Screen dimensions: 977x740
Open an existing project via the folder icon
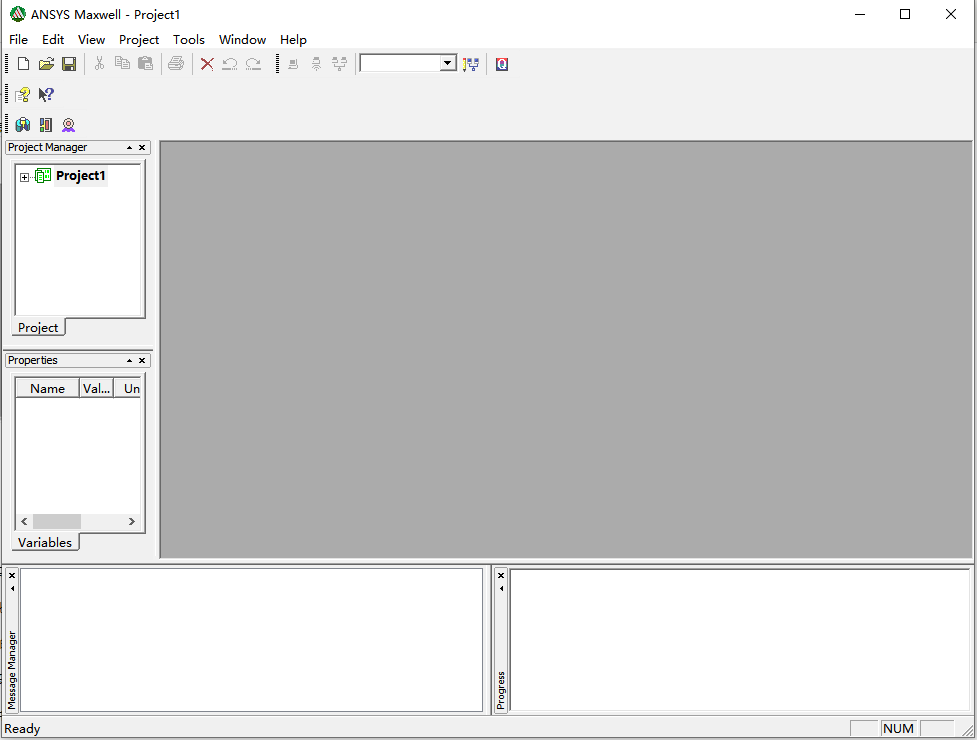point(46,64)
